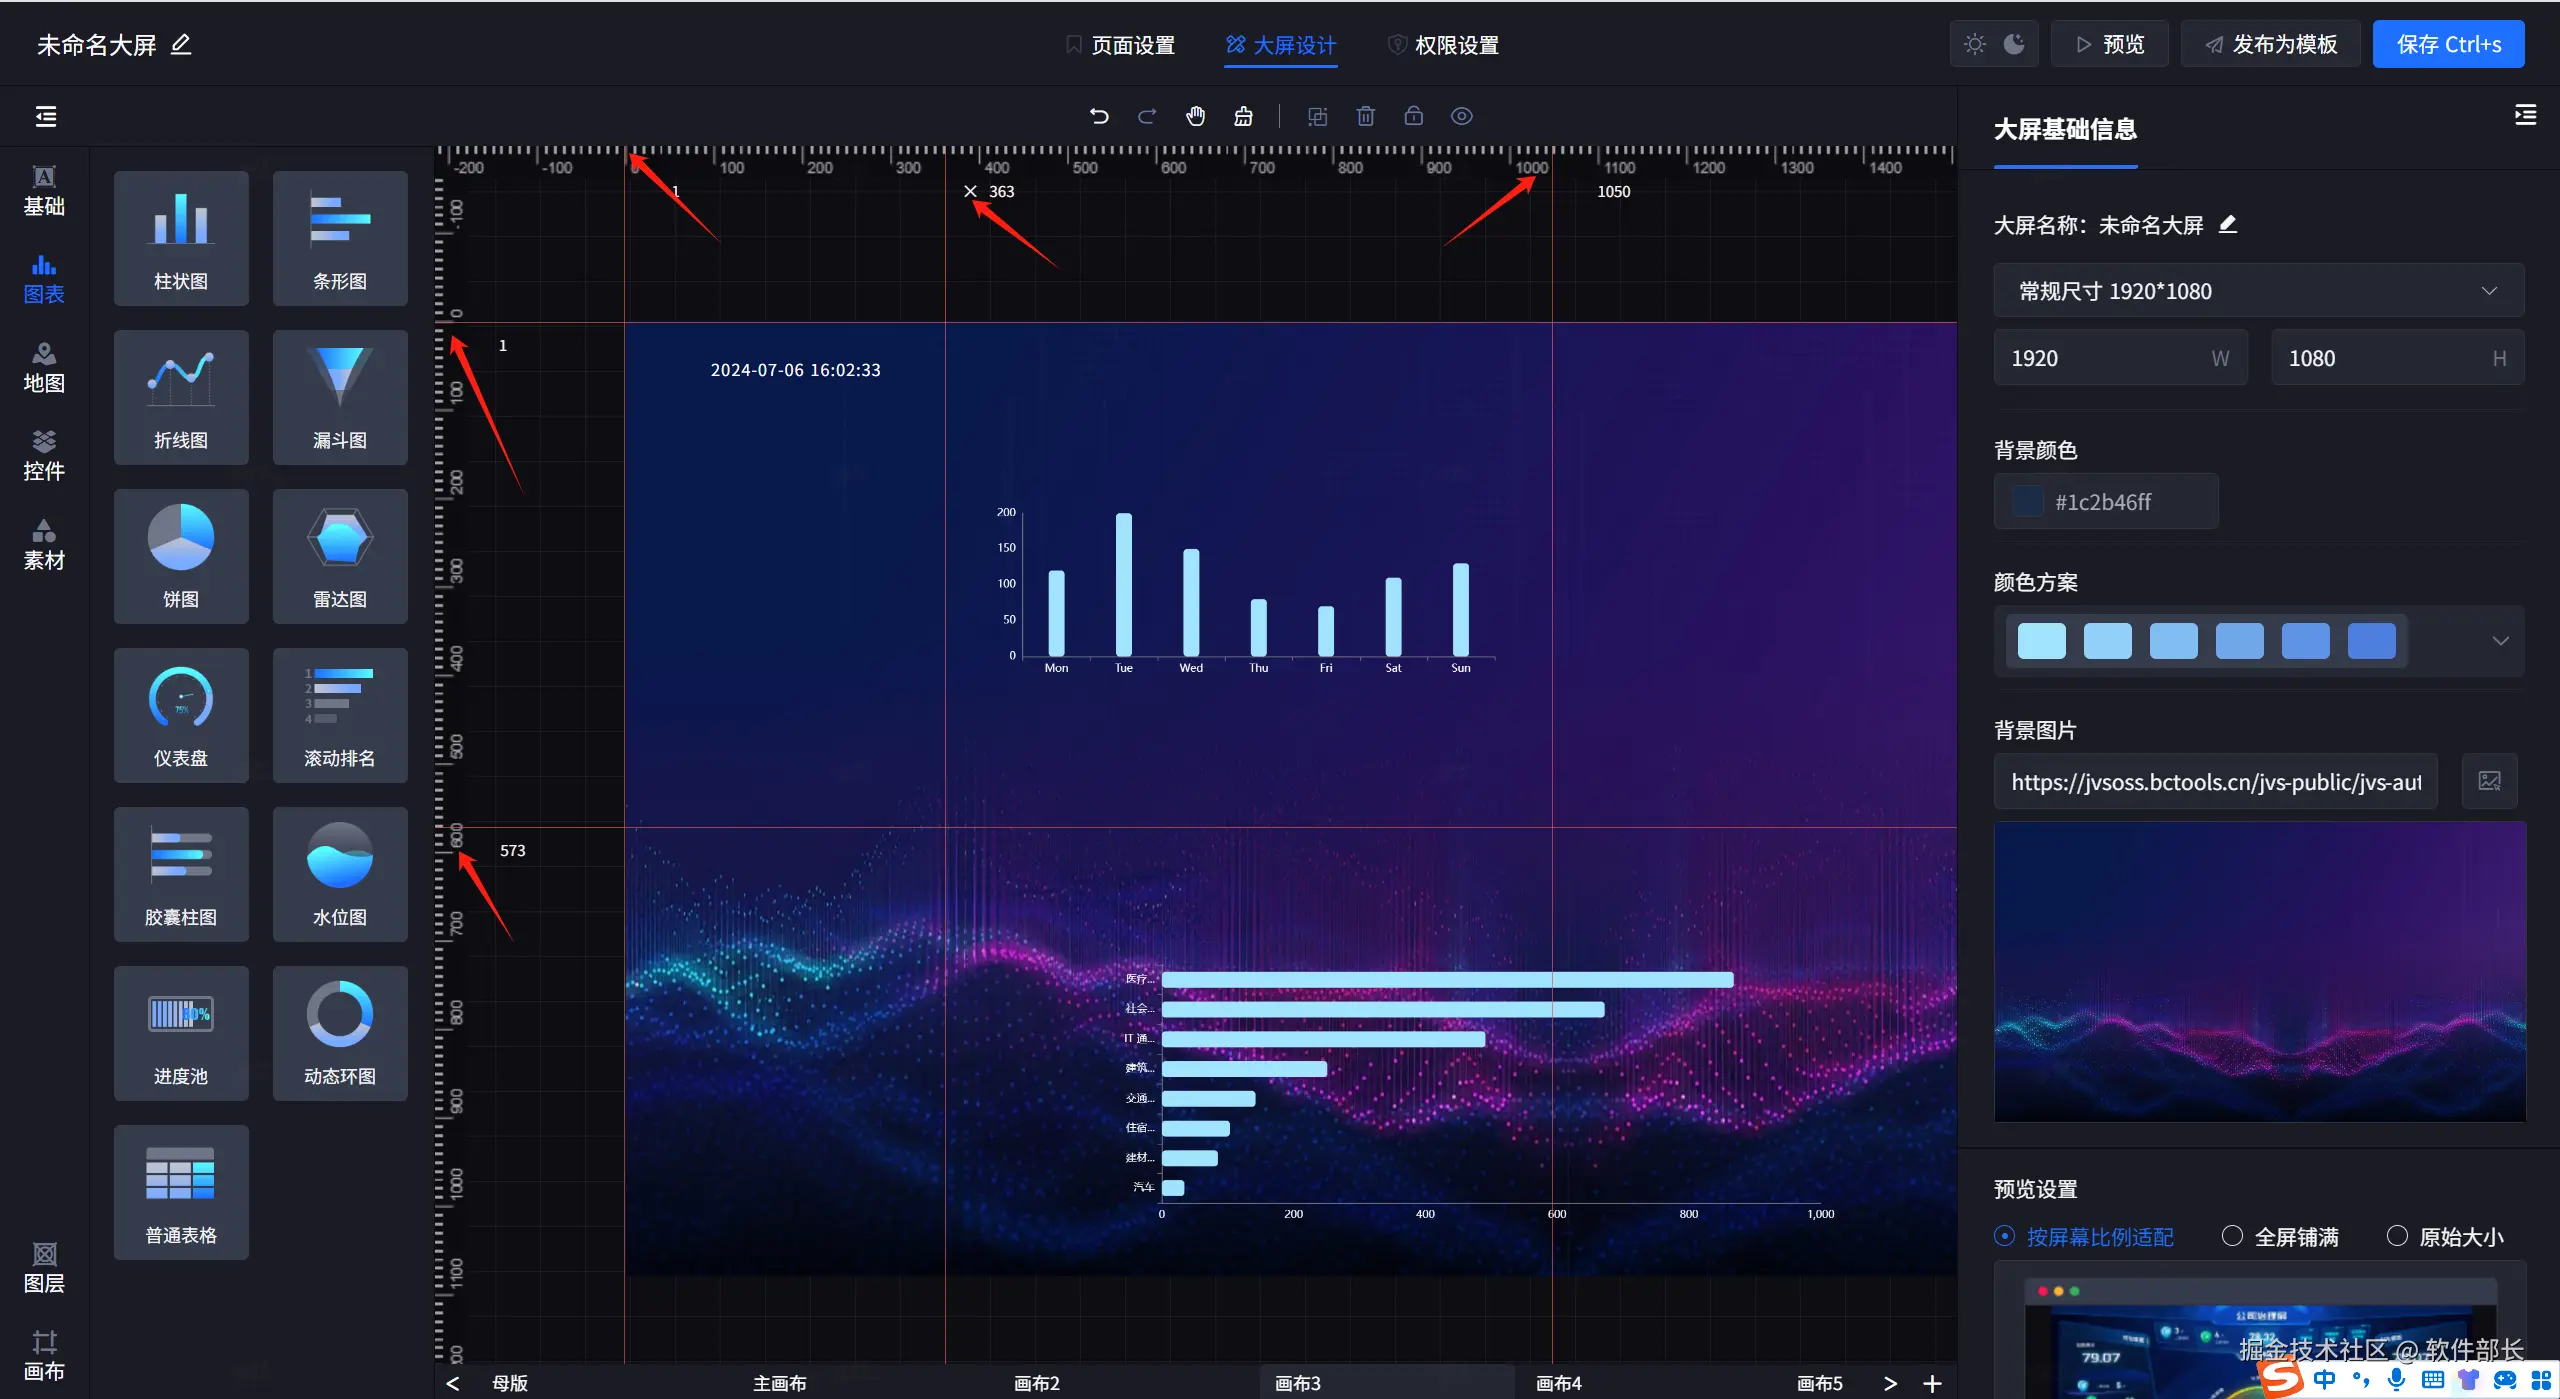Add the 漏斗图 funnel chart component
Viewport: 2560px width, 1399px height.
click(340, 397)
